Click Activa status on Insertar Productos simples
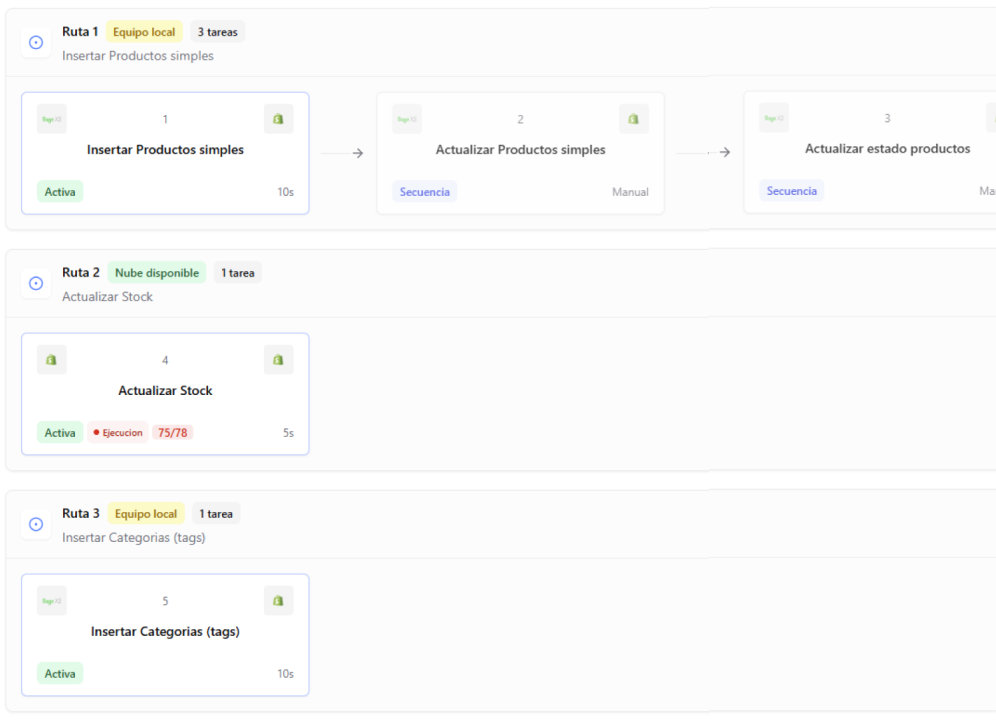Image resolution: width=996 pixels, height=720 pixels. point(60,192)
